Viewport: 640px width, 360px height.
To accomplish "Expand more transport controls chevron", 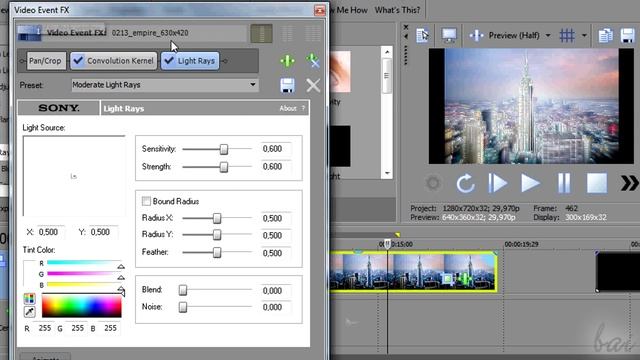I will pyautogui.click(x=629, y=183).
